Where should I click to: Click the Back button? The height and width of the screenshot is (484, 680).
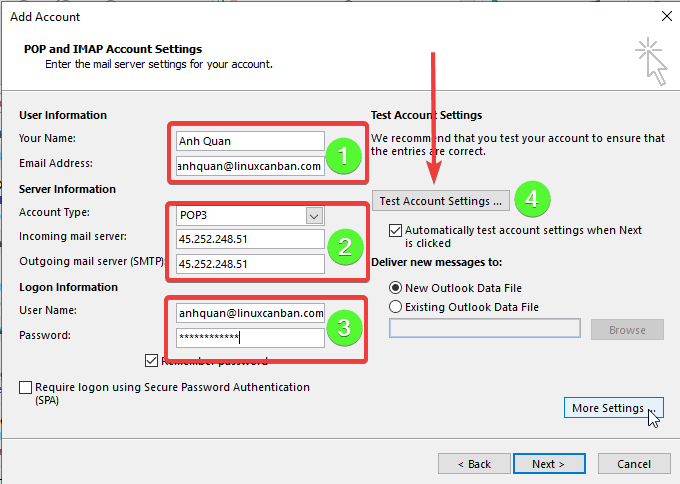click(474, 464)
